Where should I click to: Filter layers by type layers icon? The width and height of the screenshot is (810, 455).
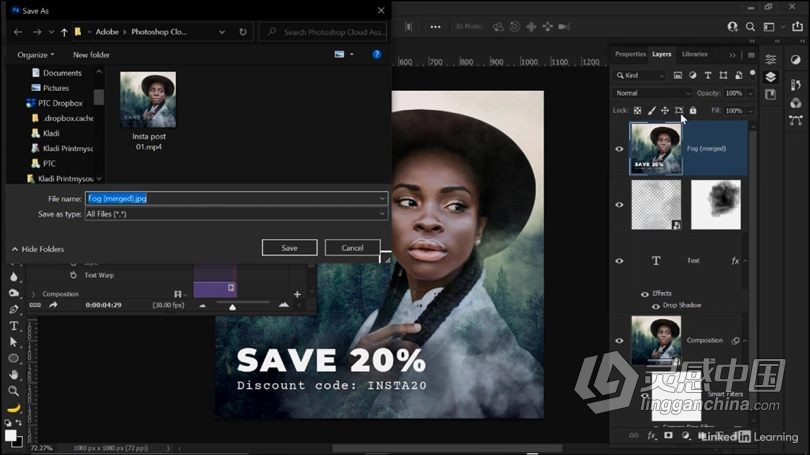pyautogui.click(x=706, y=75)
